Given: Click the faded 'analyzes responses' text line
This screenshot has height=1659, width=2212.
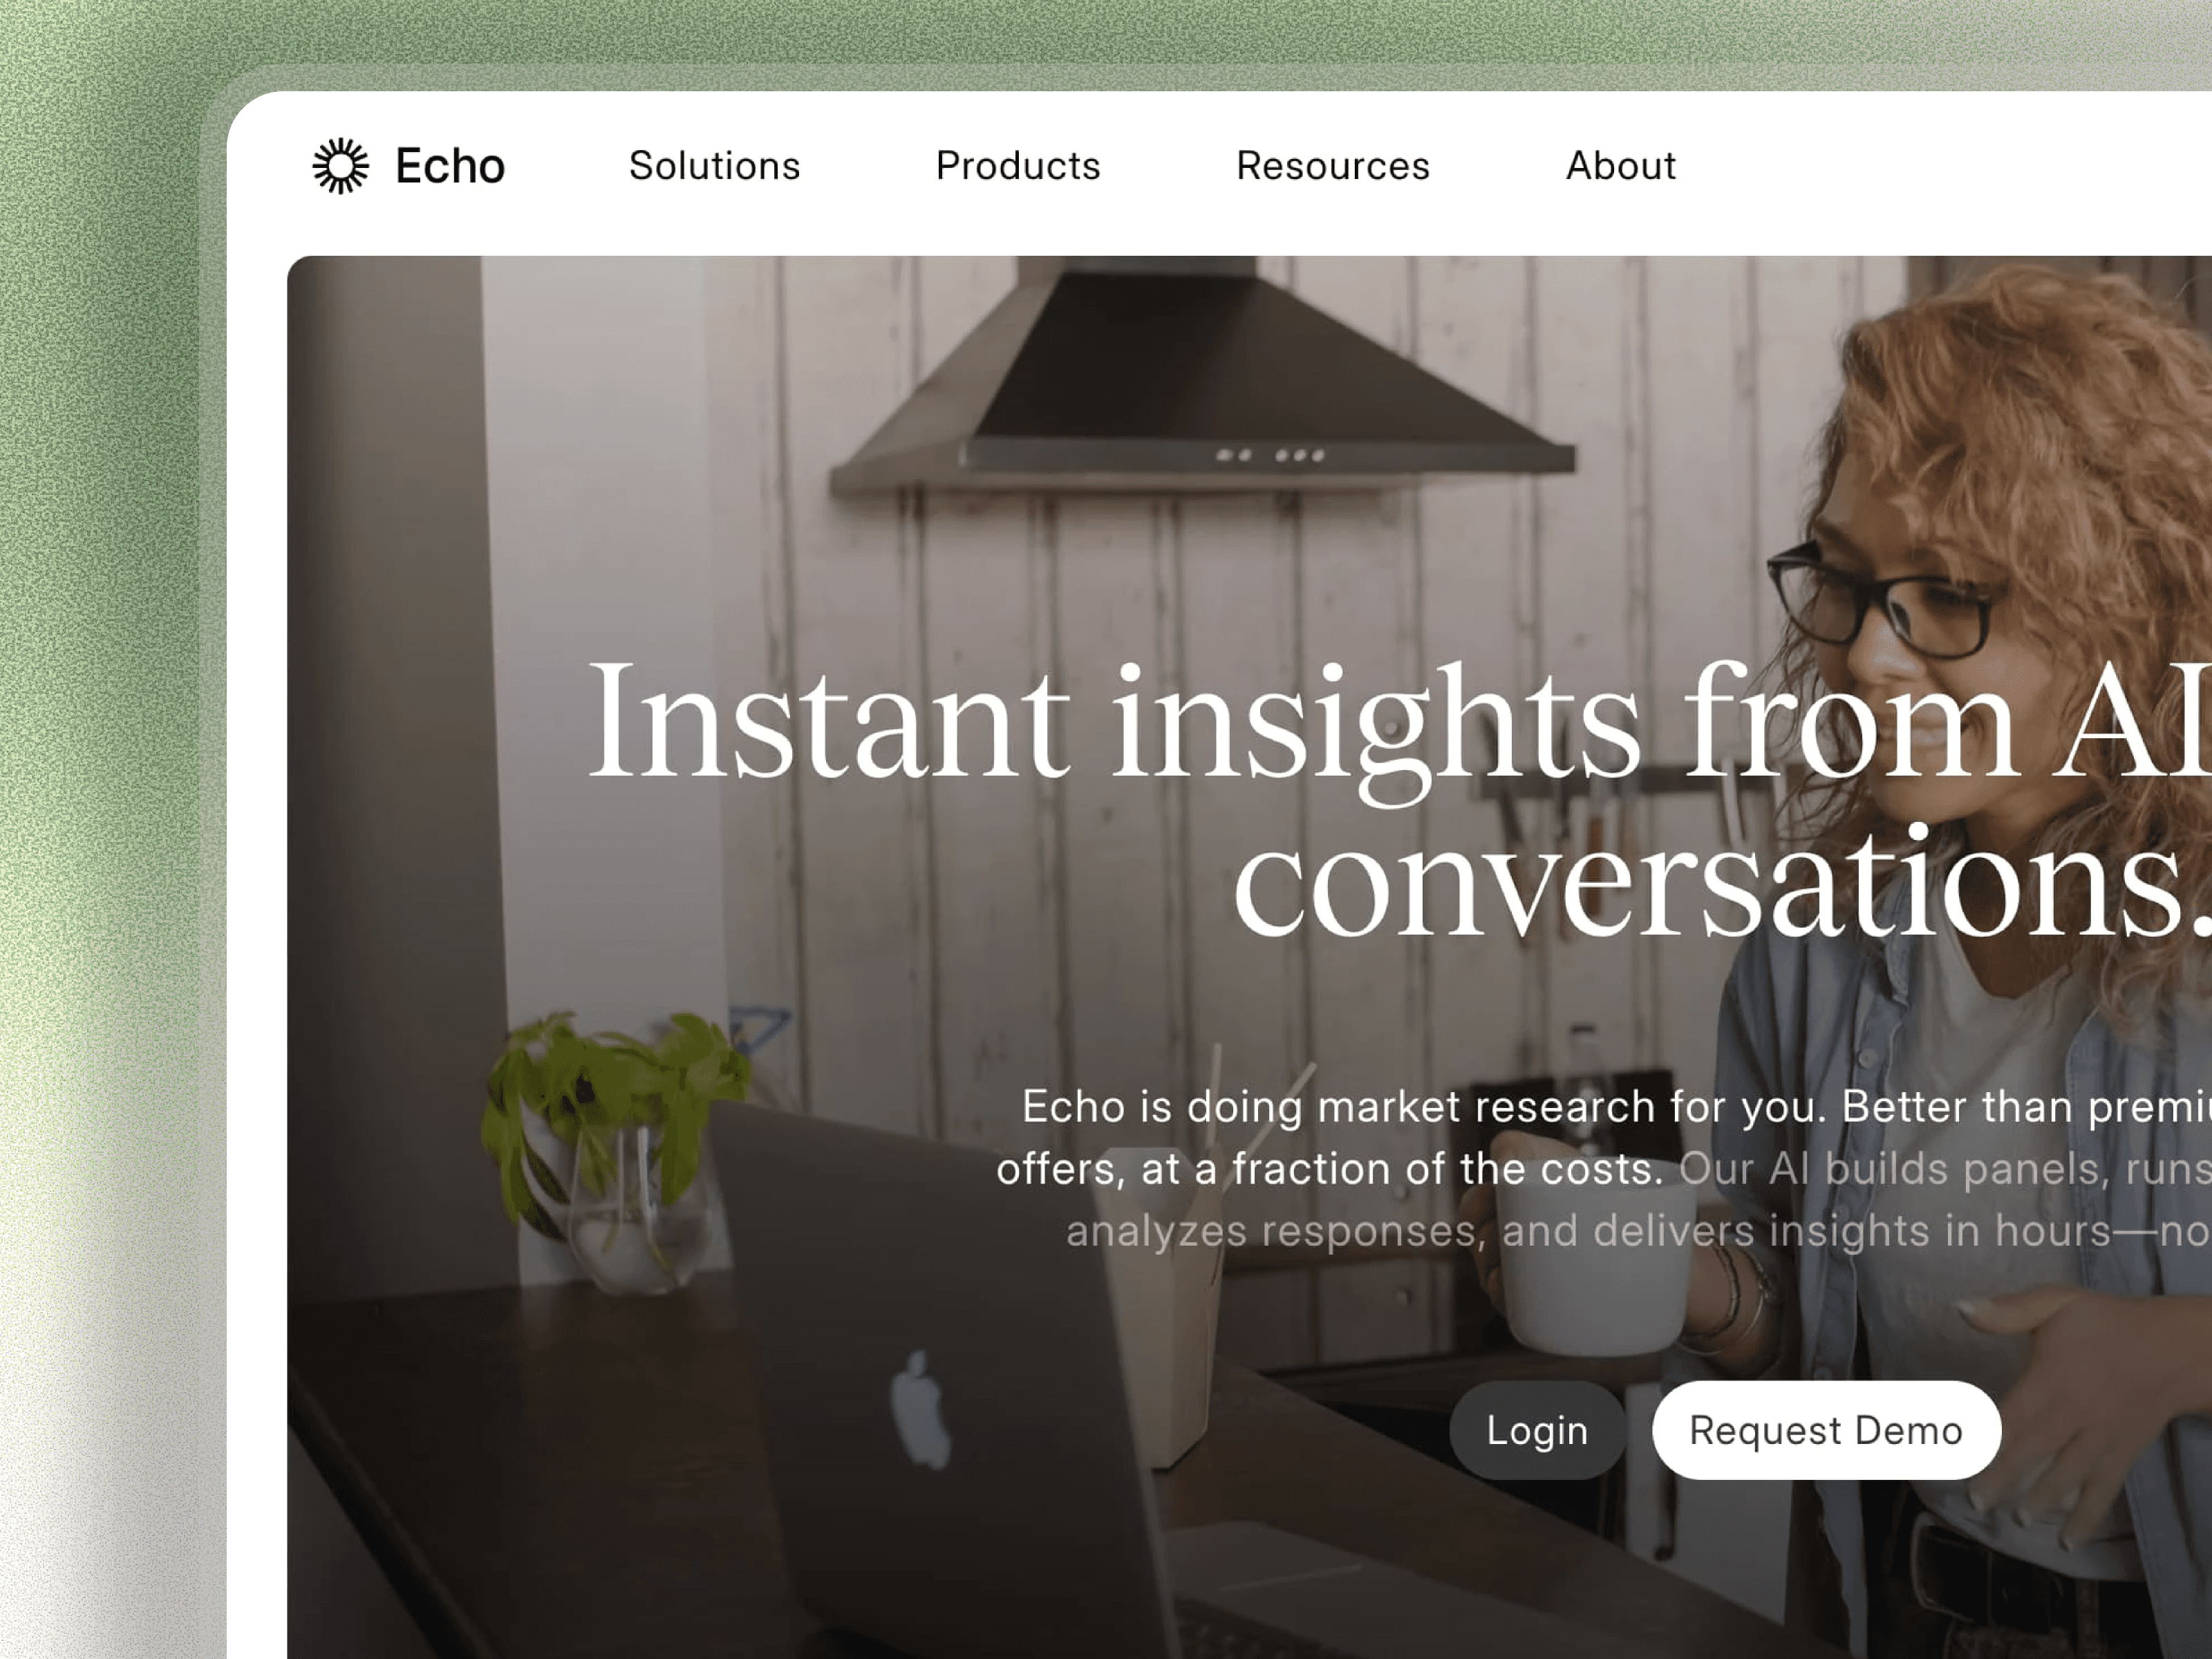Looking at the screenshot, I should coord(1638,1231).
